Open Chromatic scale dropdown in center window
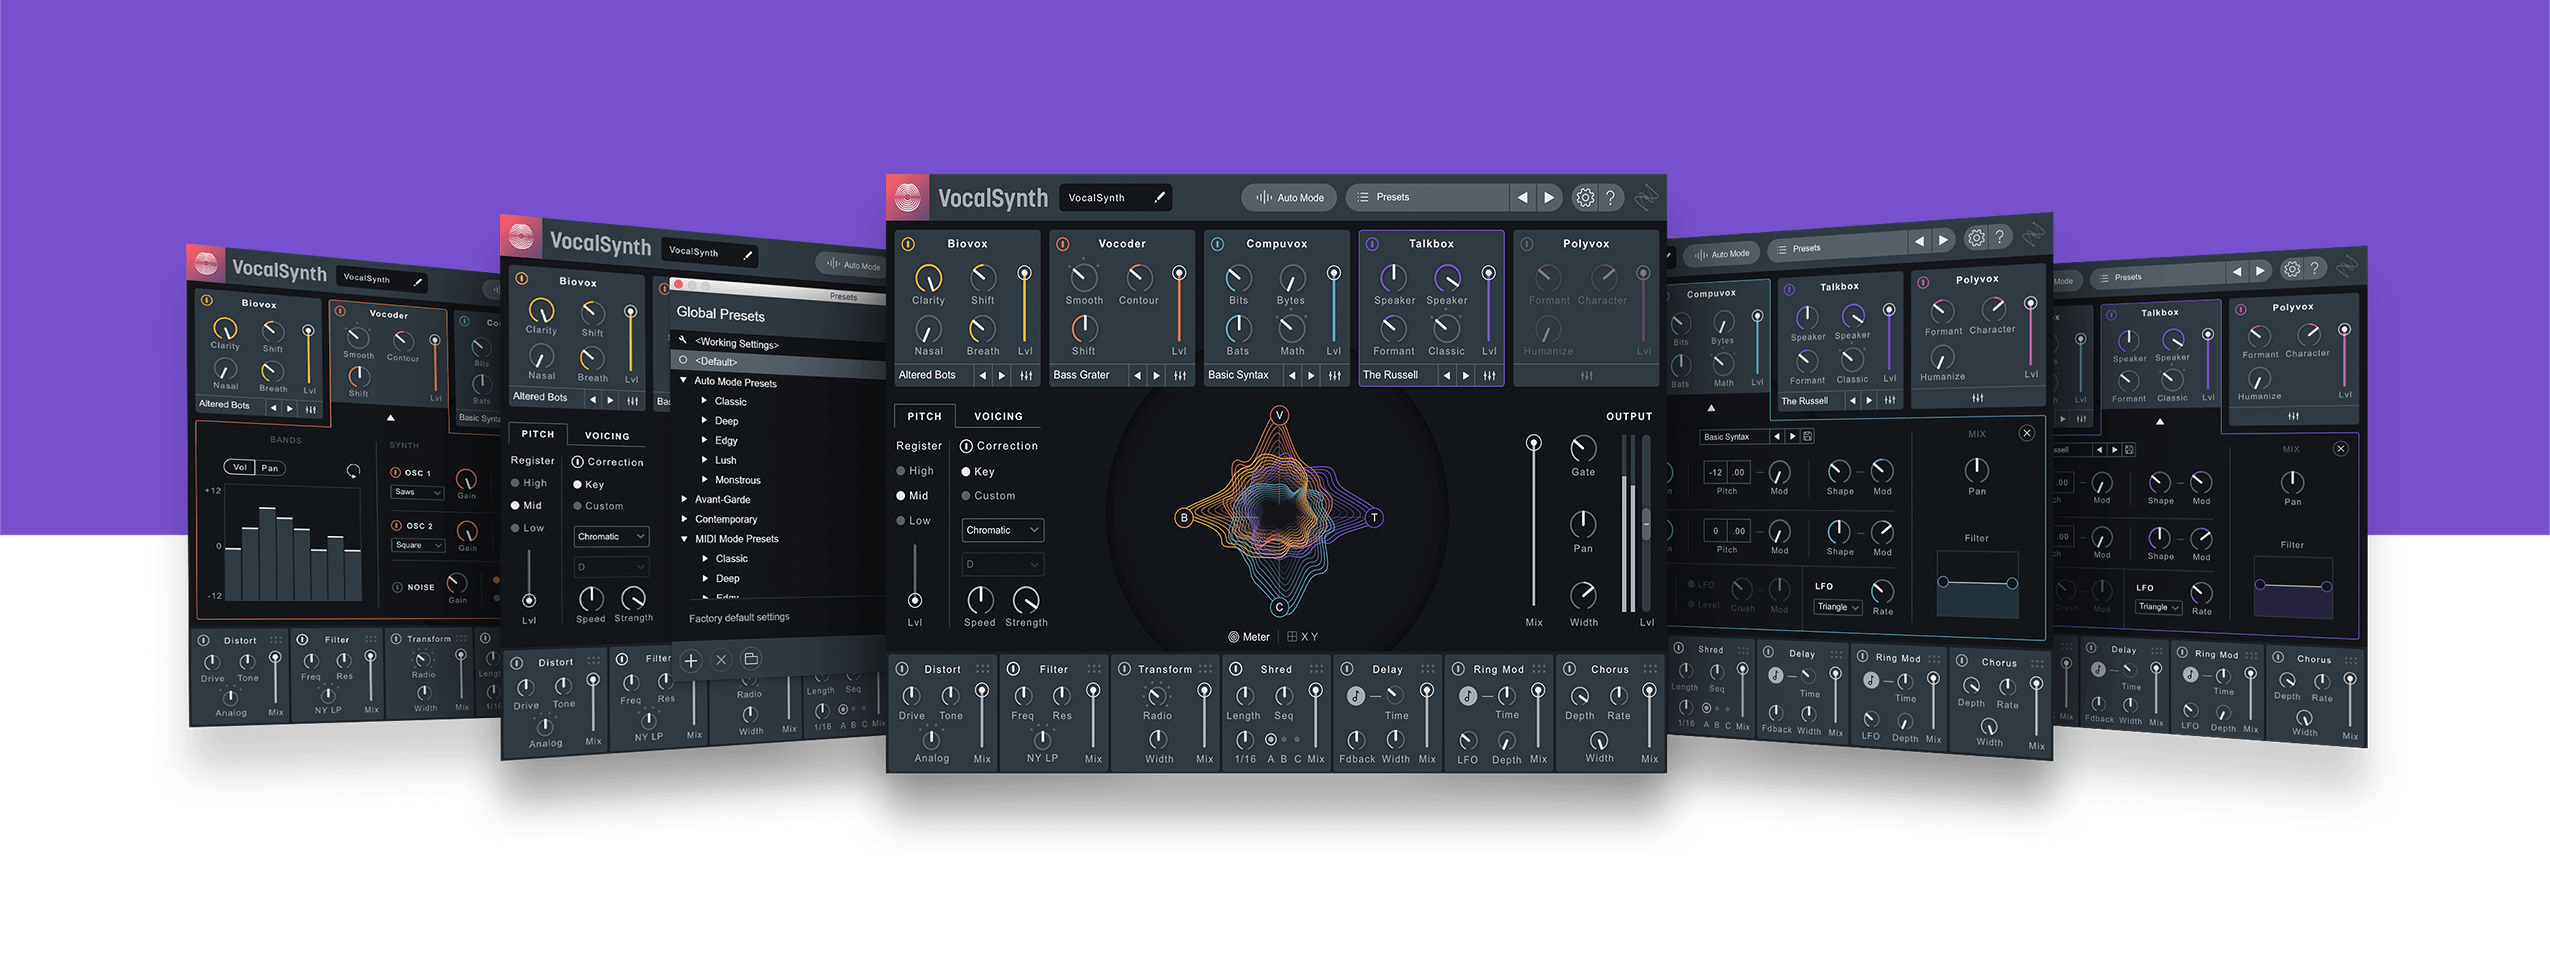This screenshot has height=954, width=2550. click(1003, 530)
